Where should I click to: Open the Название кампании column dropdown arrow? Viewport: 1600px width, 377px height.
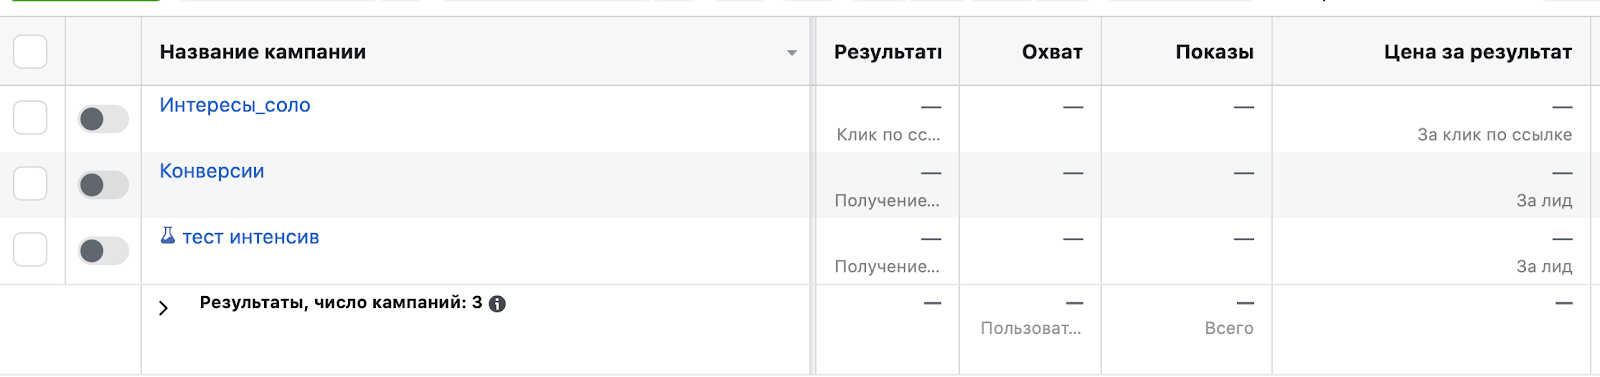coord(792,53)
